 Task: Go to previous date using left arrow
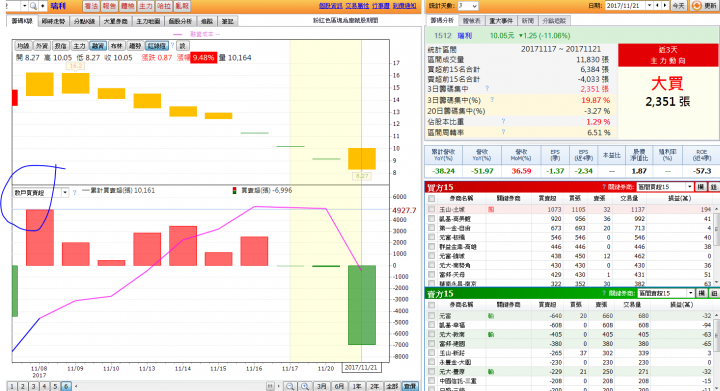click(x=658, y=6)
